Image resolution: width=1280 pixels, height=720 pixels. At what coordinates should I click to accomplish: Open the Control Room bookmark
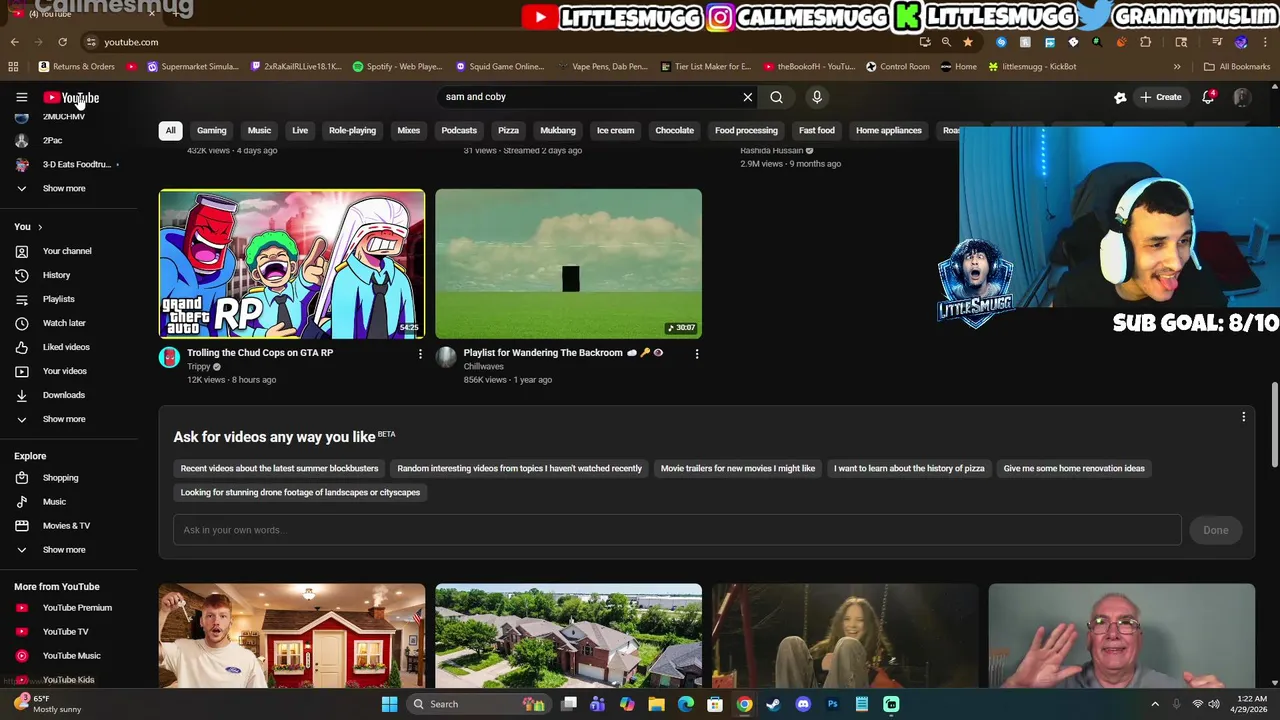[897, 66]
